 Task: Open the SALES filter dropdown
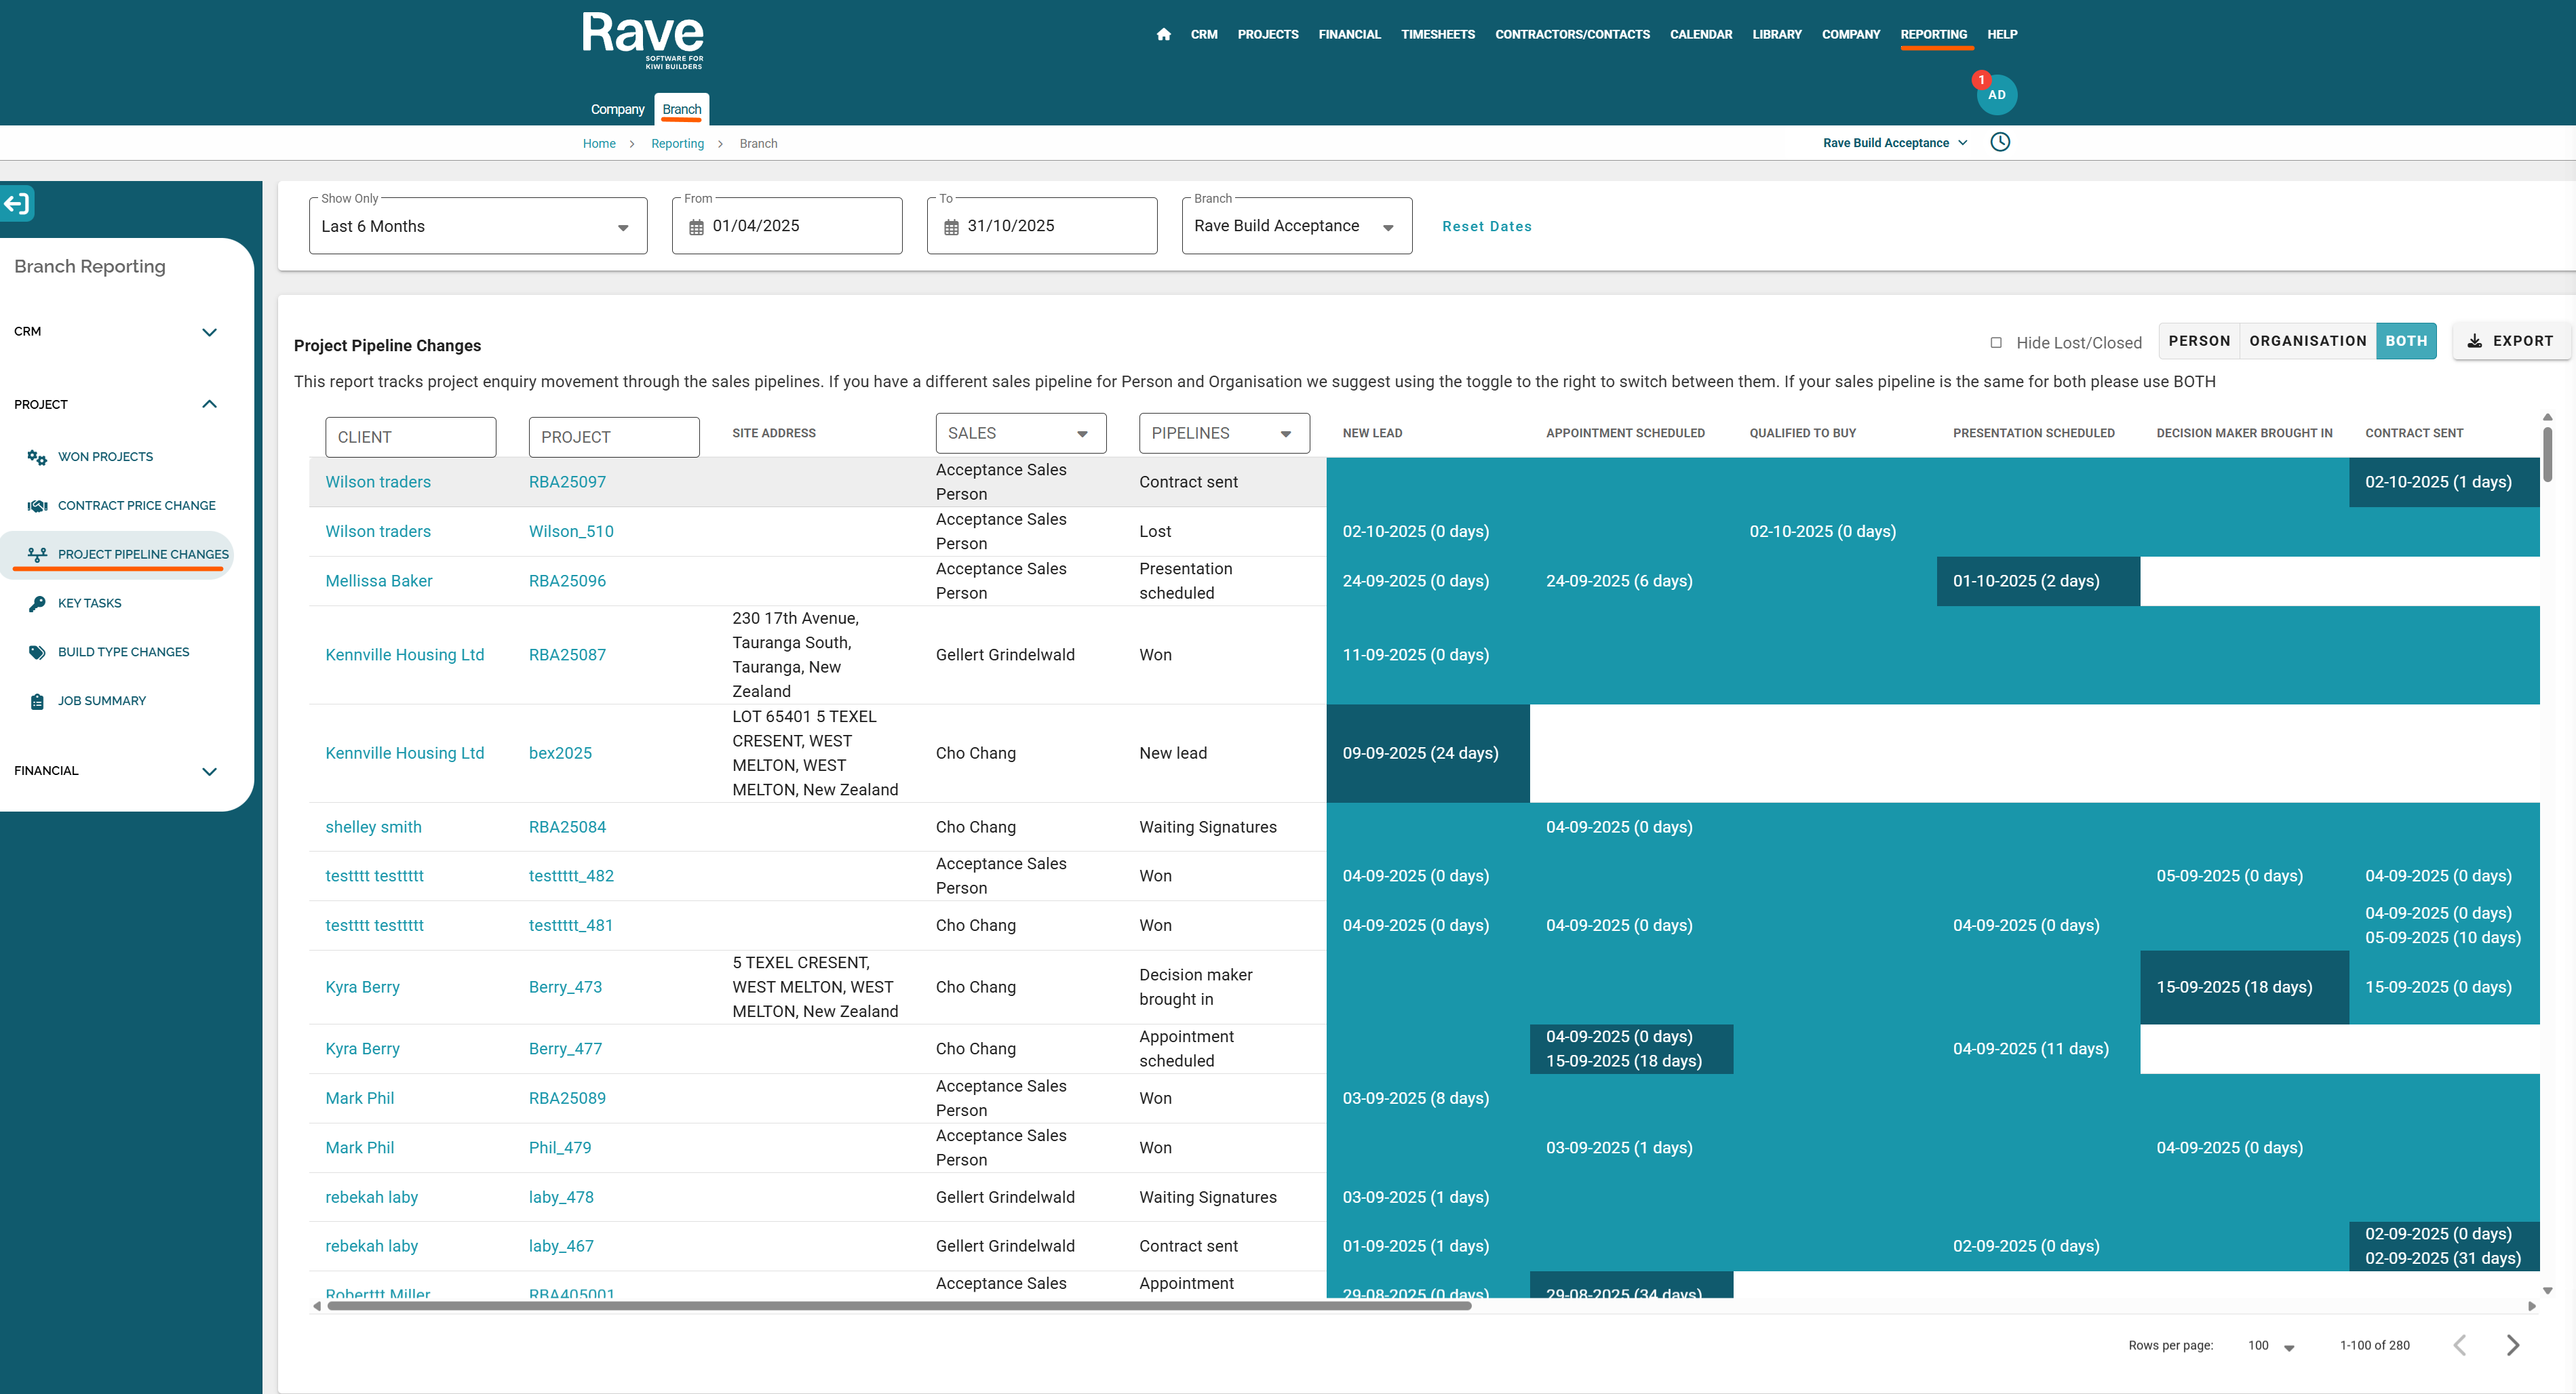pyautogui.click(x=1020, y=433)
